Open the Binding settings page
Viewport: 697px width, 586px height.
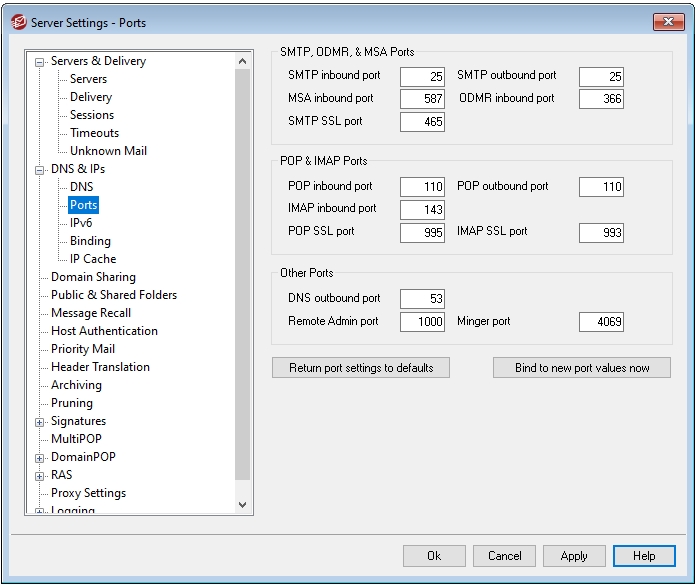90,241
